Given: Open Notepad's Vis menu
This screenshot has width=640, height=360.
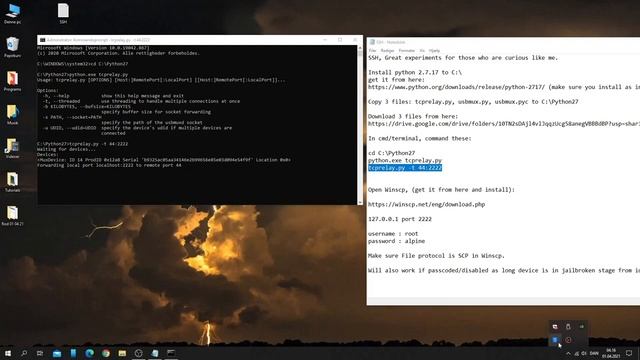Looking at the screenshot, I should (422, 51).
